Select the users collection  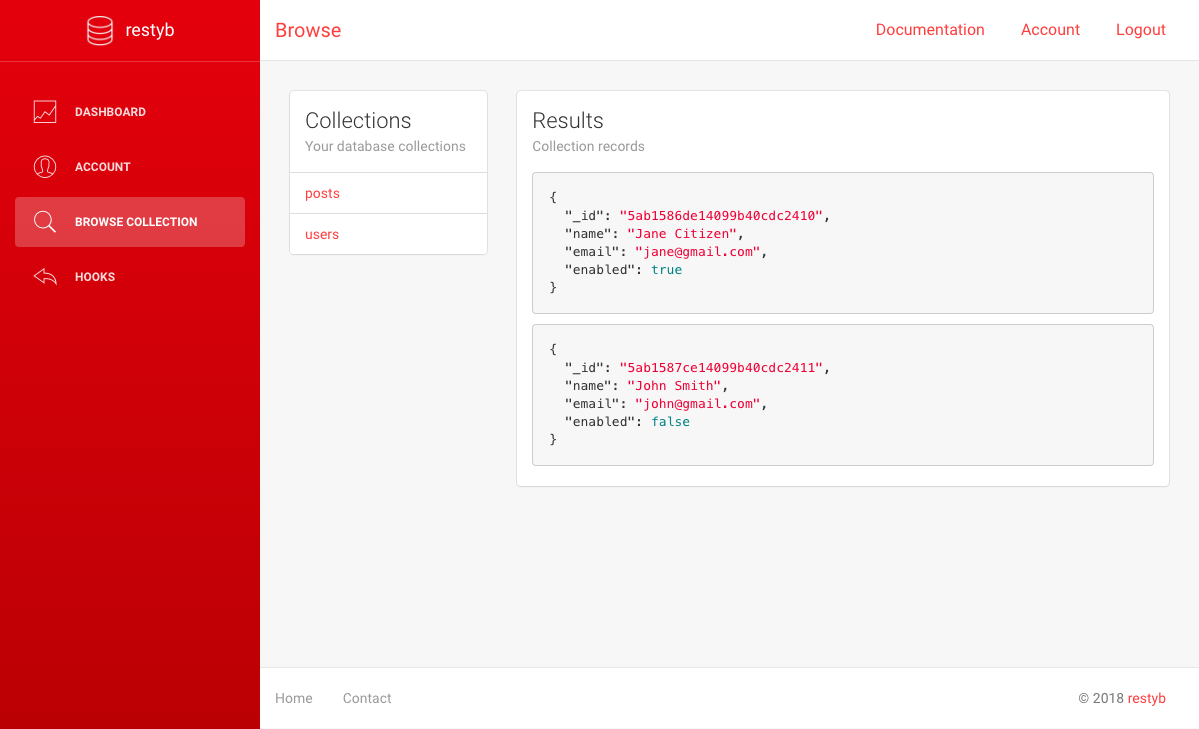pos(388,235)
